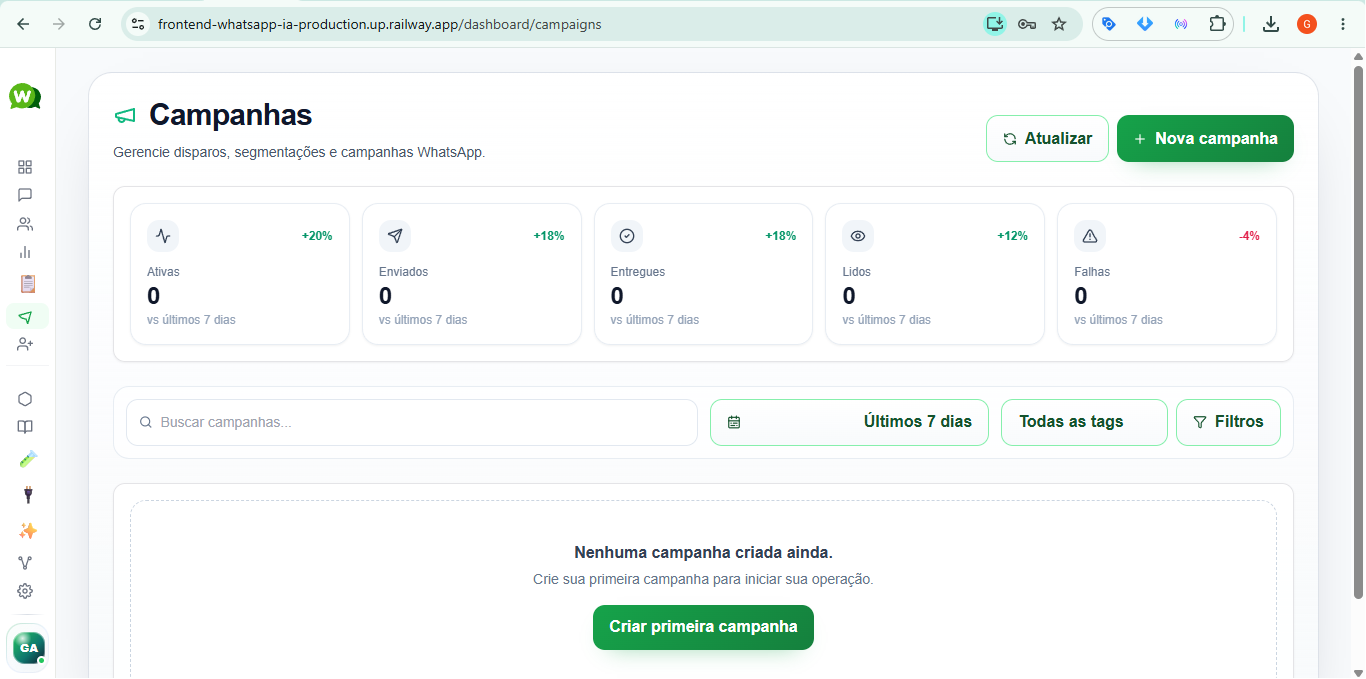Screen dimensions: 1366x679
Task: Open the Chrome profile G avatar
Action: pyautogui.click(x=1307, y=24)
